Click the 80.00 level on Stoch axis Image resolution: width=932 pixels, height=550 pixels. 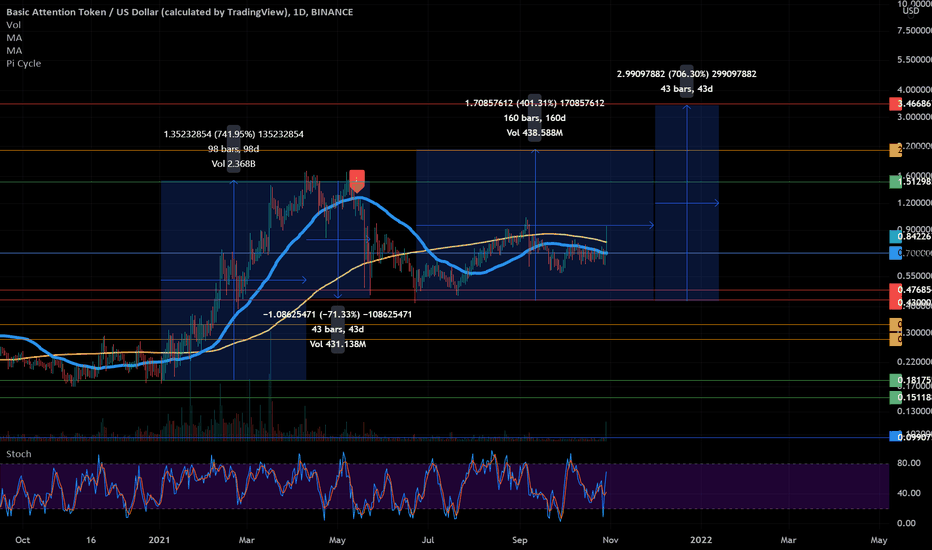click(909, 463)
